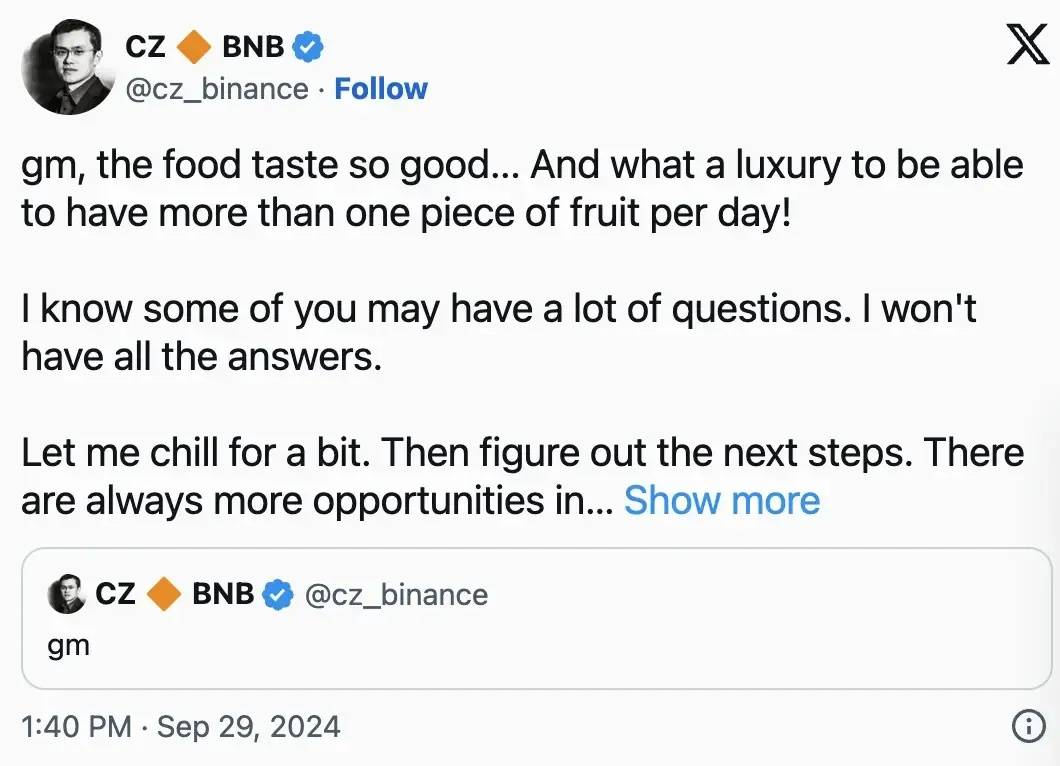1060x766 pixels.
Task: Click the blue verified badge in tweet header
Action: (306, 46)
